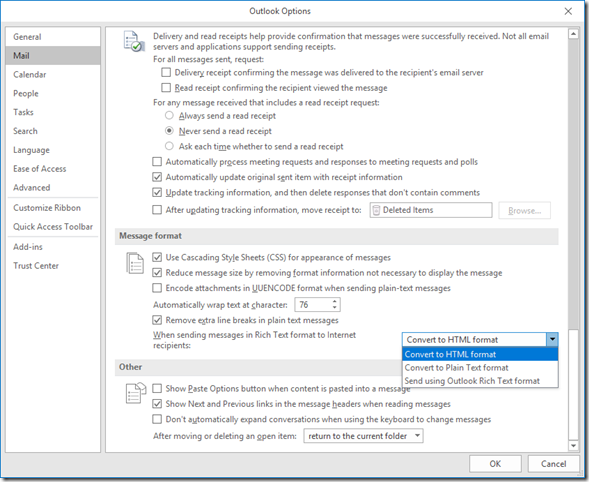This screenshot has height=482, width=589.
Task: Increase wrap text character stepper value
Action: click(x=334, y=301)
